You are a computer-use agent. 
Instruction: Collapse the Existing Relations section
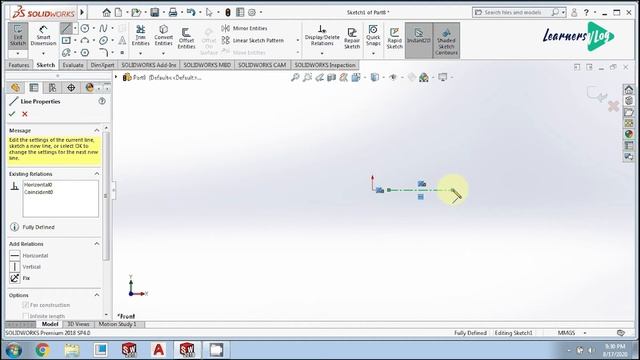click(97, 174)
